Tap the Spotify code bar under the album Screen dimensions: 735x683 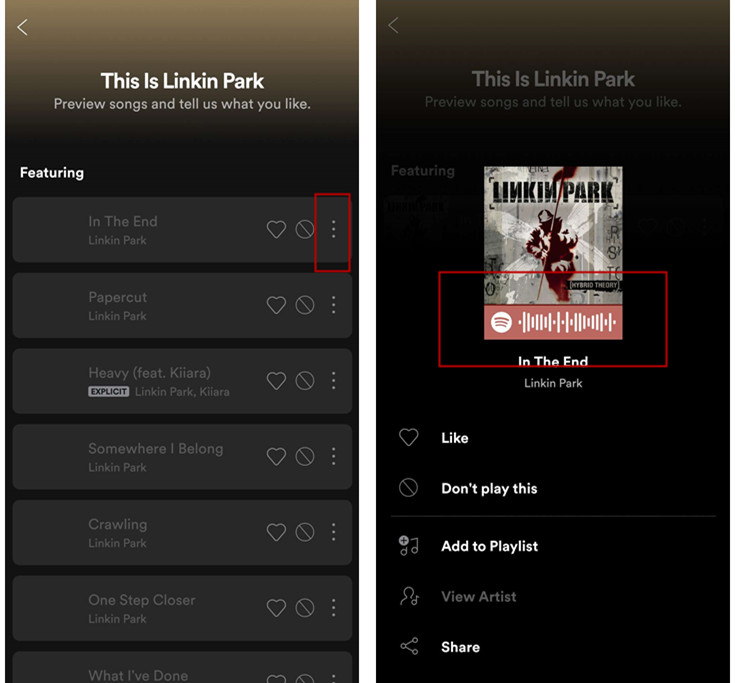click(553, 323)
